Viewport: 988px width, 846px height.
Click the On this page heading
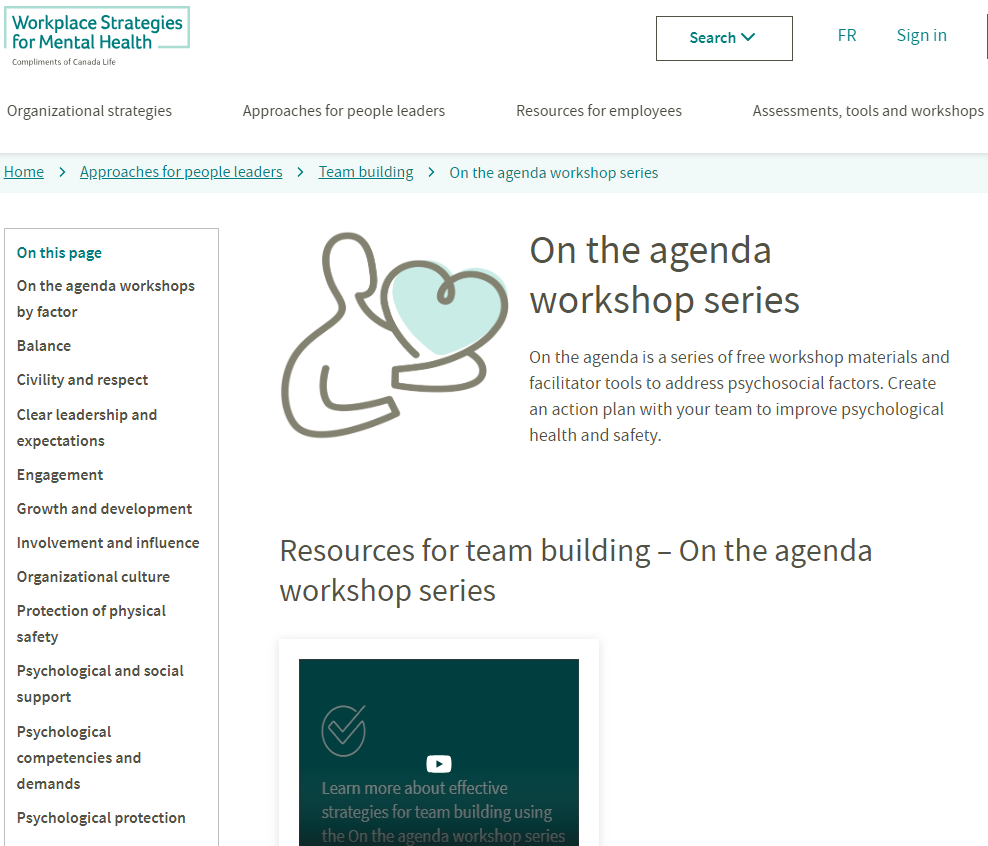(59, 253)
